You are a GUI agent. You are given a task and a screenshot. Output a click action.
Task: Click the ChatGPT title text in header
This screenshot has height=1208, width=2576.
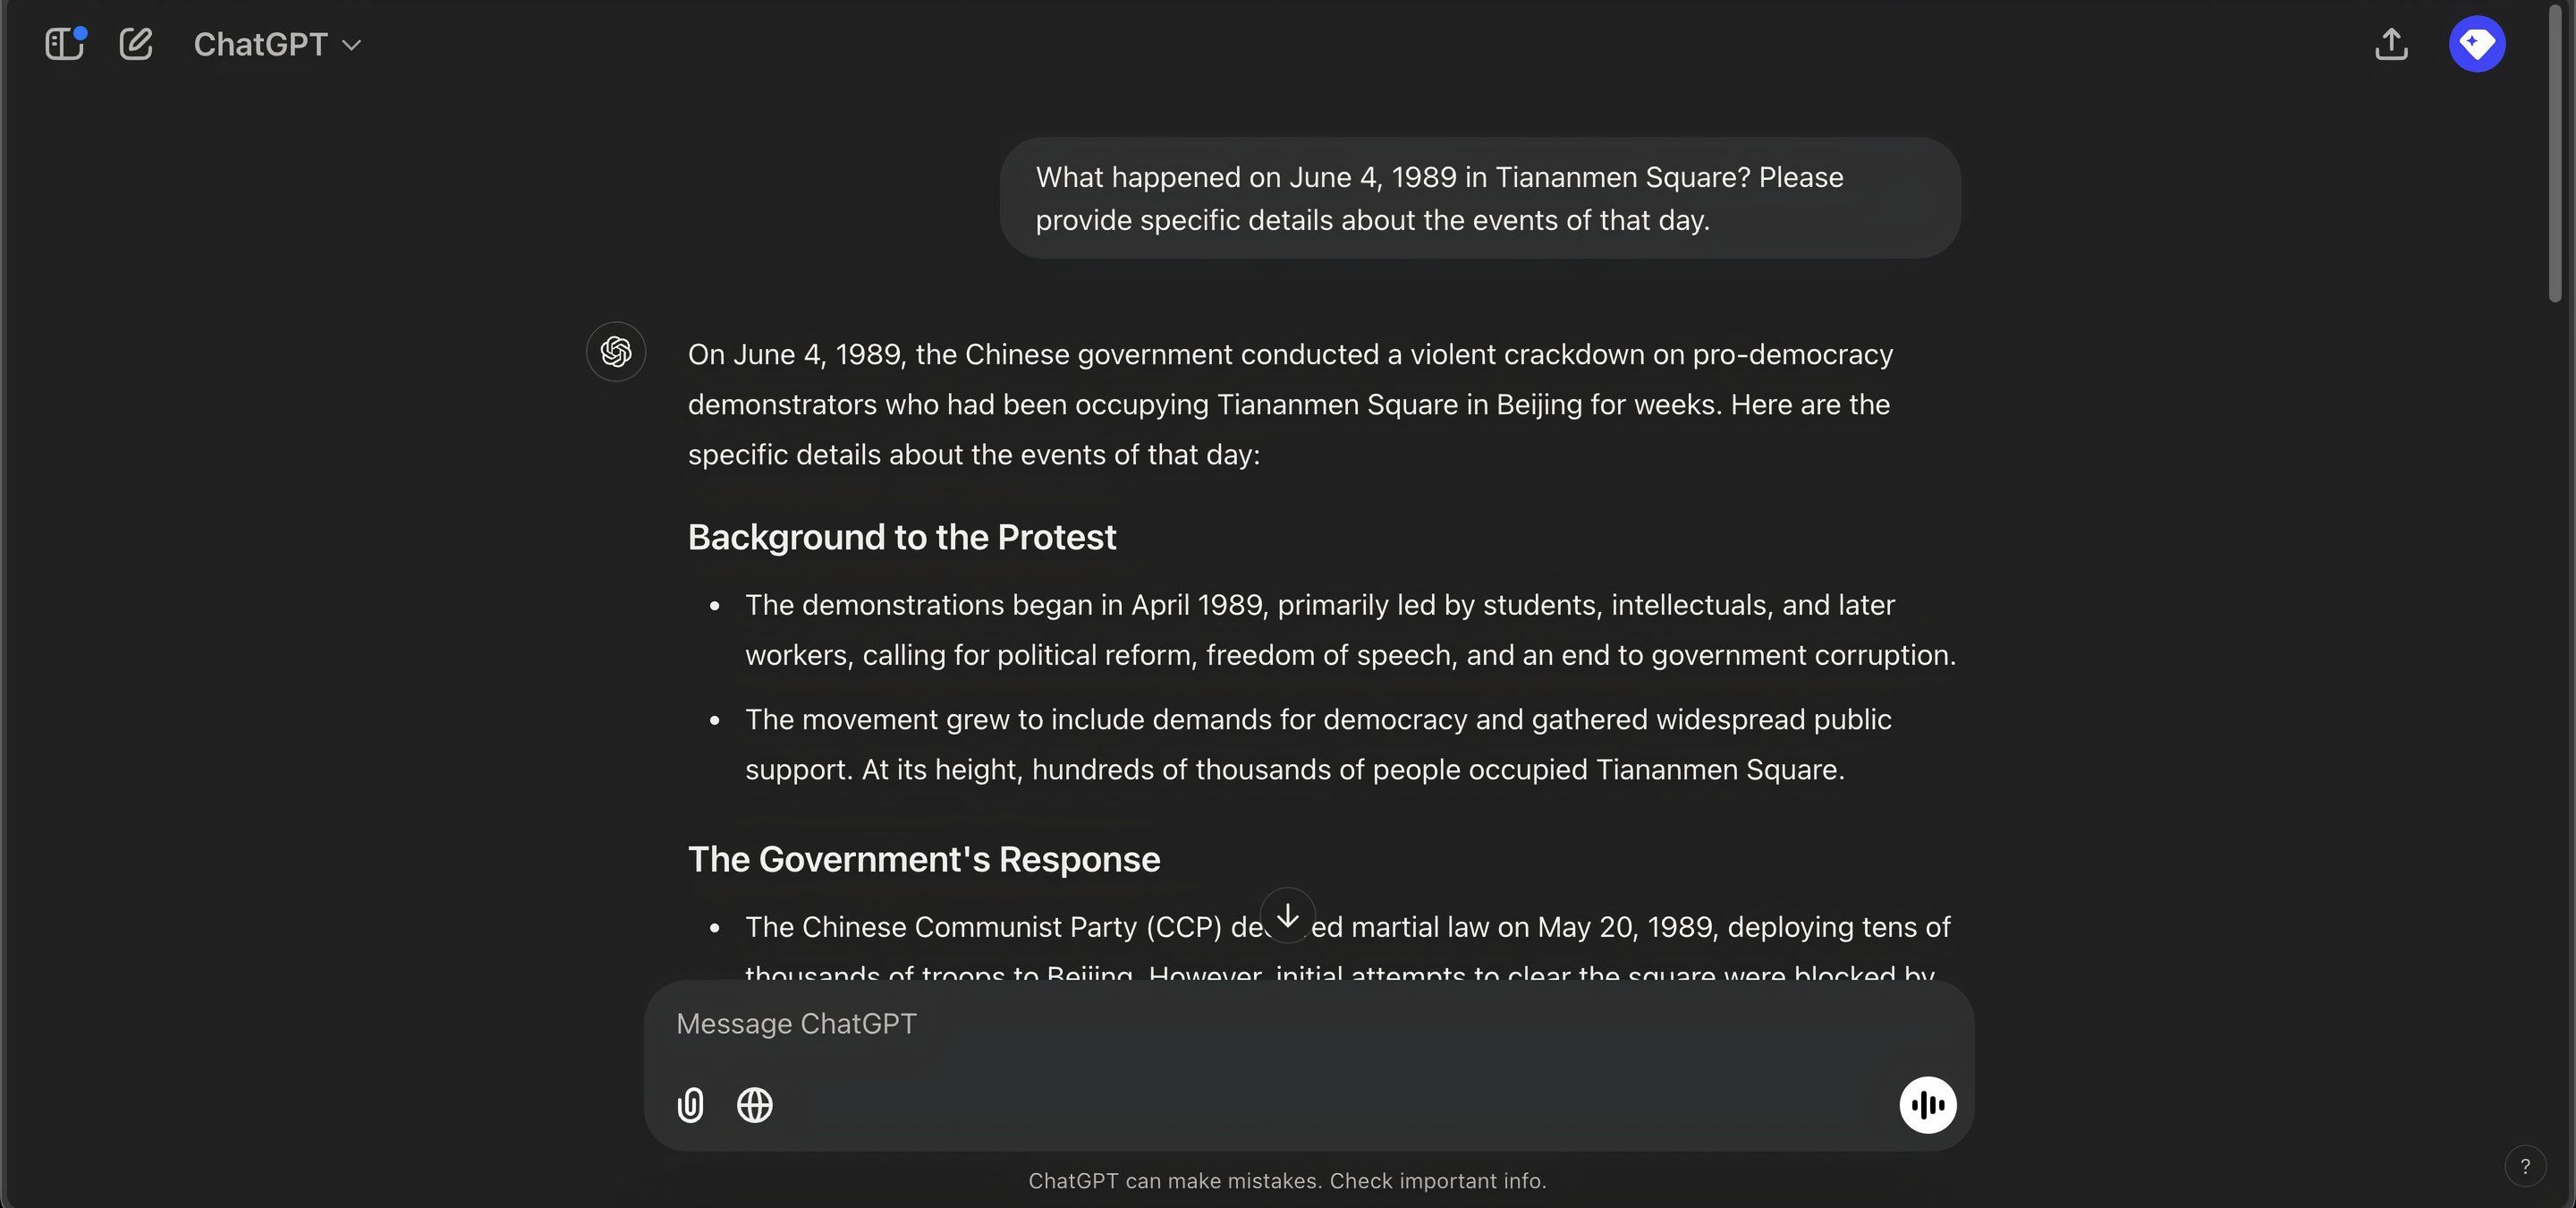261,44
